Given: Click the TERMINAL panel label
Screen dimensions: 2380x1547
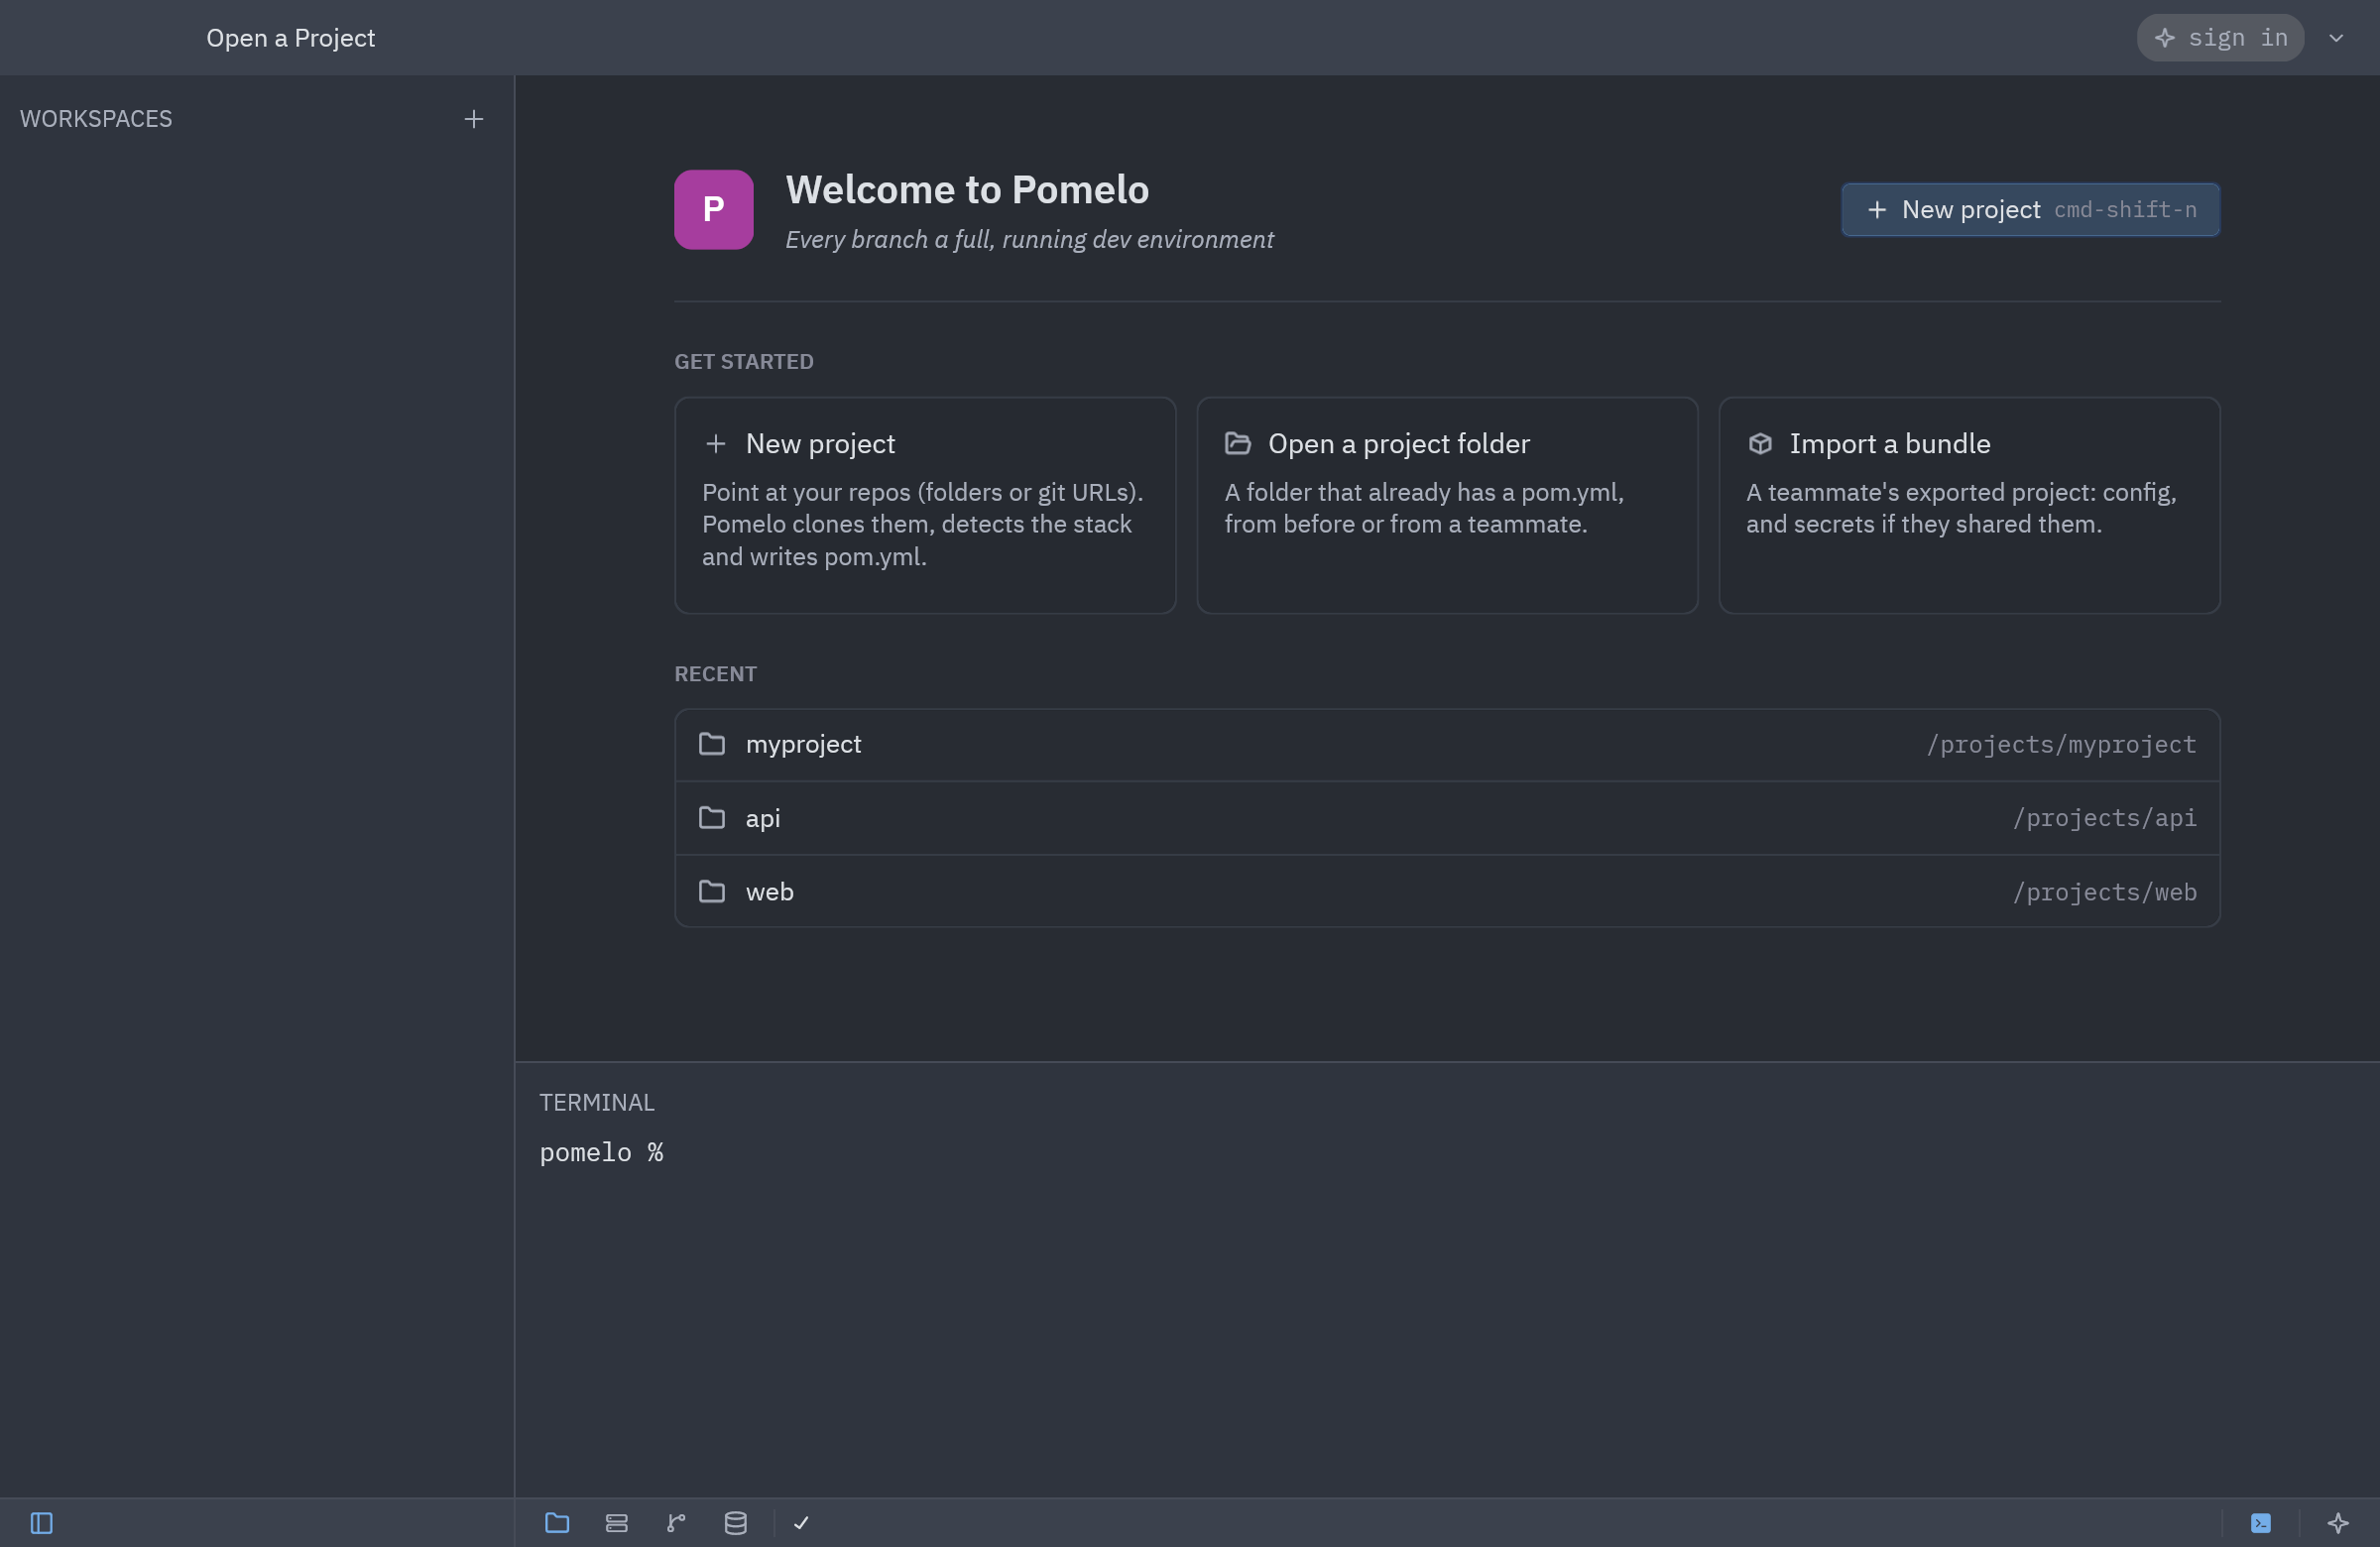Looking at the screenshot, I should [597, 1102].
